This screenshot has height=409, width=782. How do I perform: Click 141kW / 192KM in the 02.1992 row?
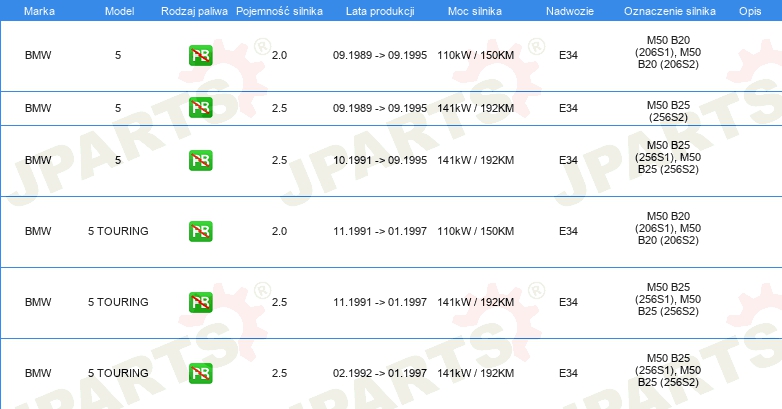click(476, 373)
